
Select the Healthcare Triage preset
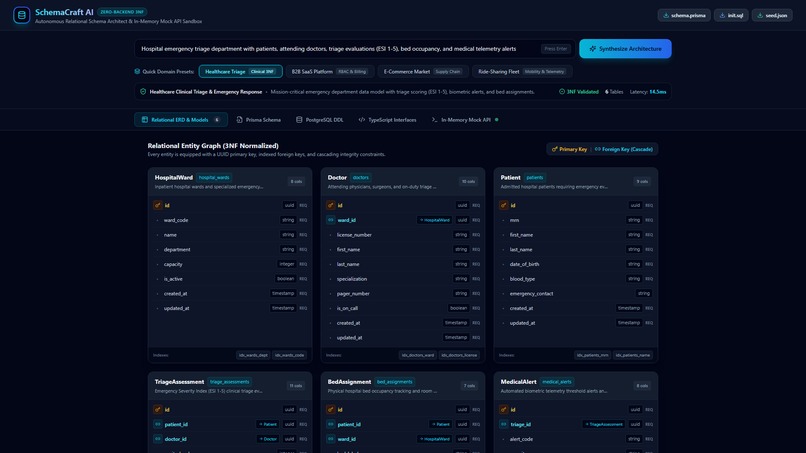(x=241, y=71)
